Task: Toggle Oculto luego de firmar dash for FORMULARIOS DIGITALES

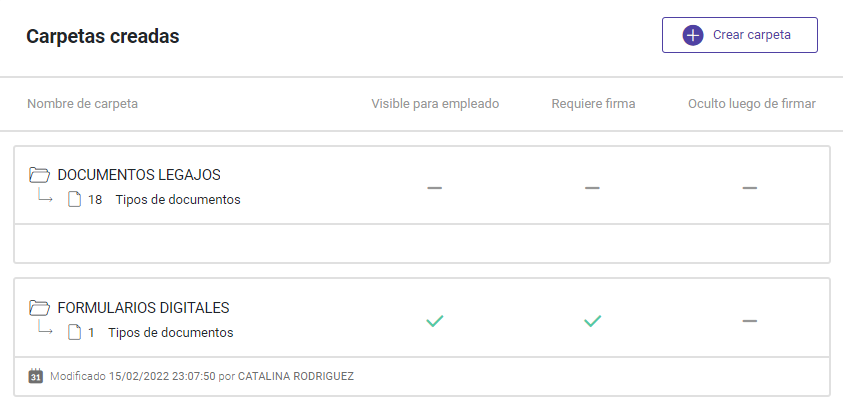Action: click(x=749, y=321)
